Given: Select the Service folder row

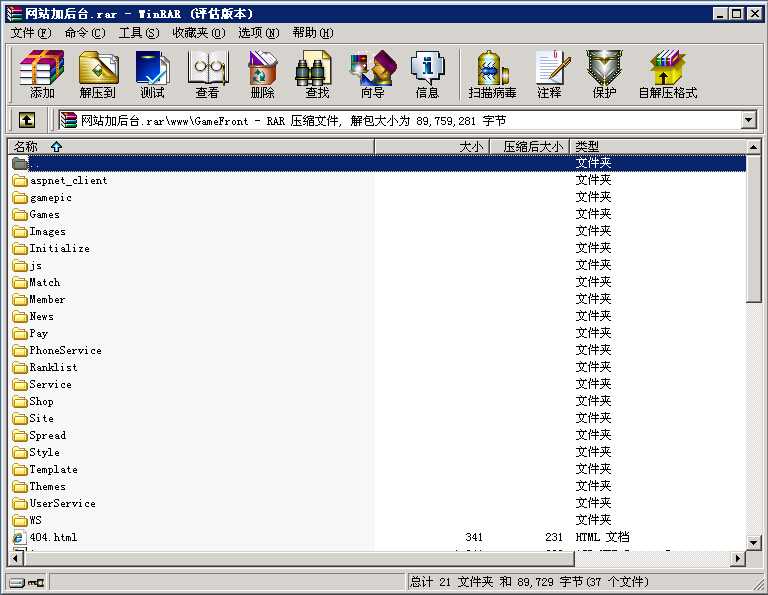Looking at the screenshot, I should click(377, 384).
